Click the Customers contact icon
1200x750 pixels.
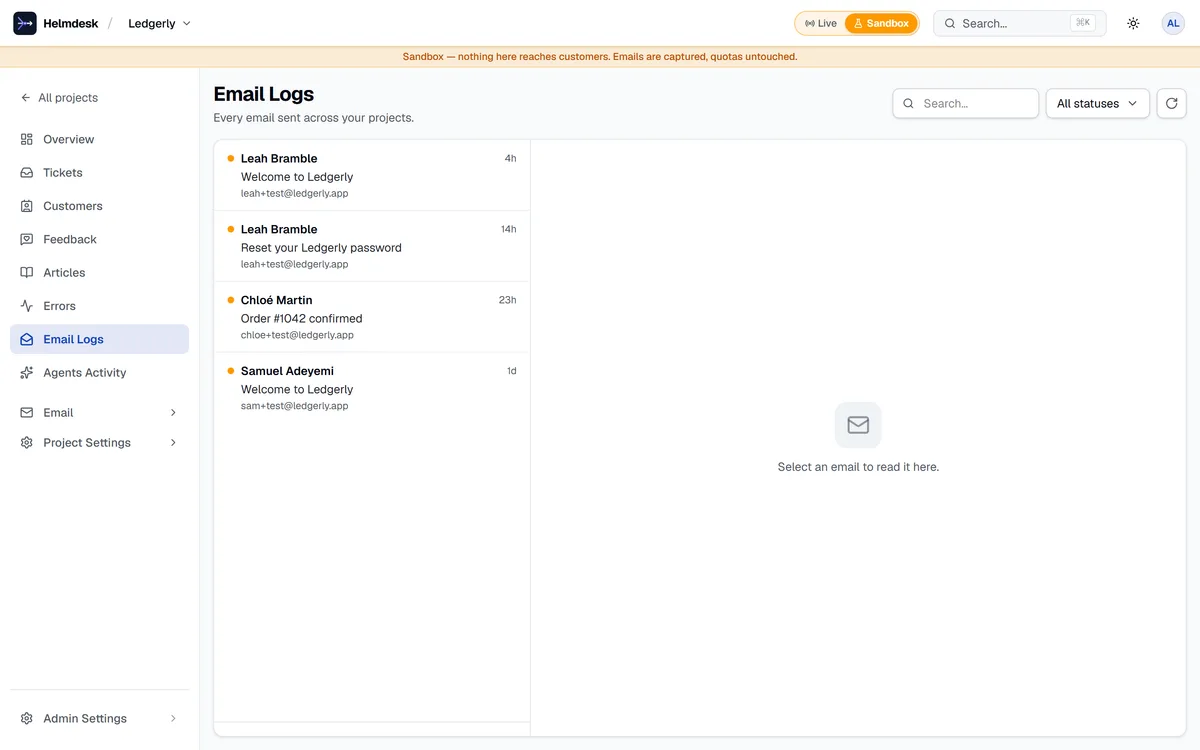(x=27, y=206)
